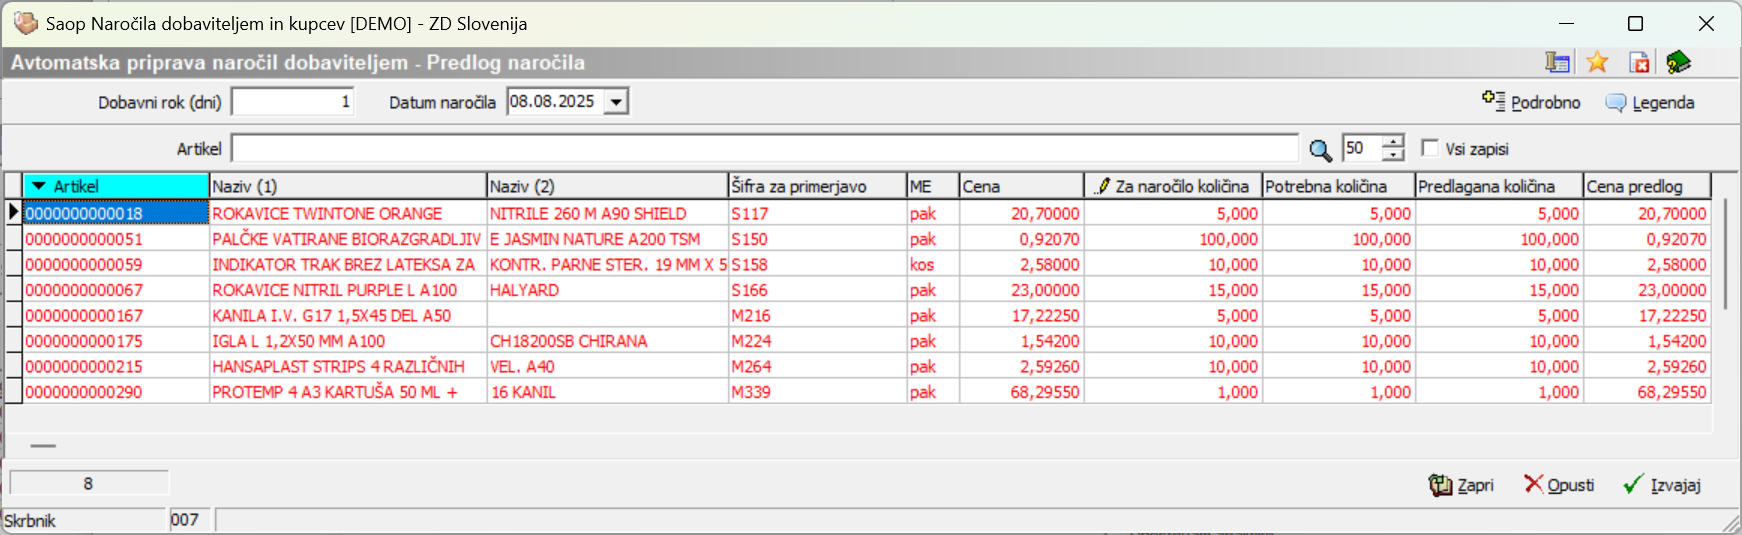Click the vertical scrollbar of the grid
Screen dimensions: 1742x535
coord(1726,255)
